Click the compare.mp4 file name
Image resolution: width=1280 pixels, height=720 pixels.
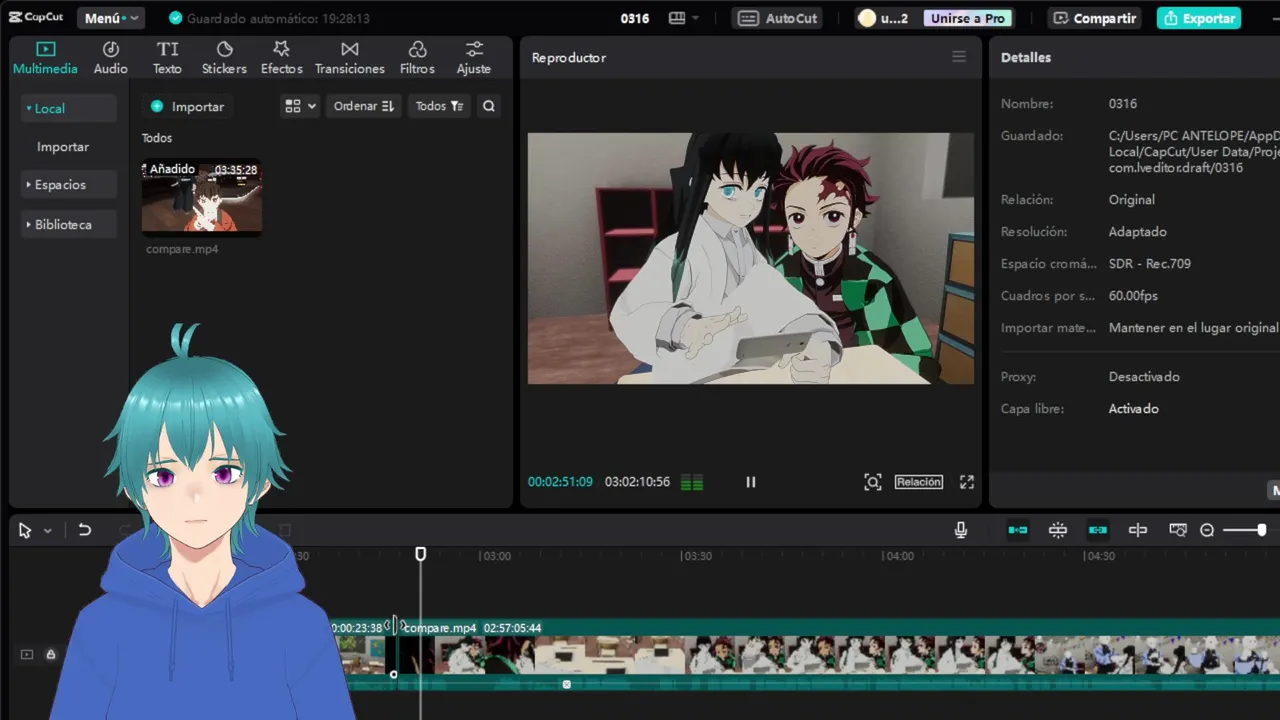coord(182,249)
